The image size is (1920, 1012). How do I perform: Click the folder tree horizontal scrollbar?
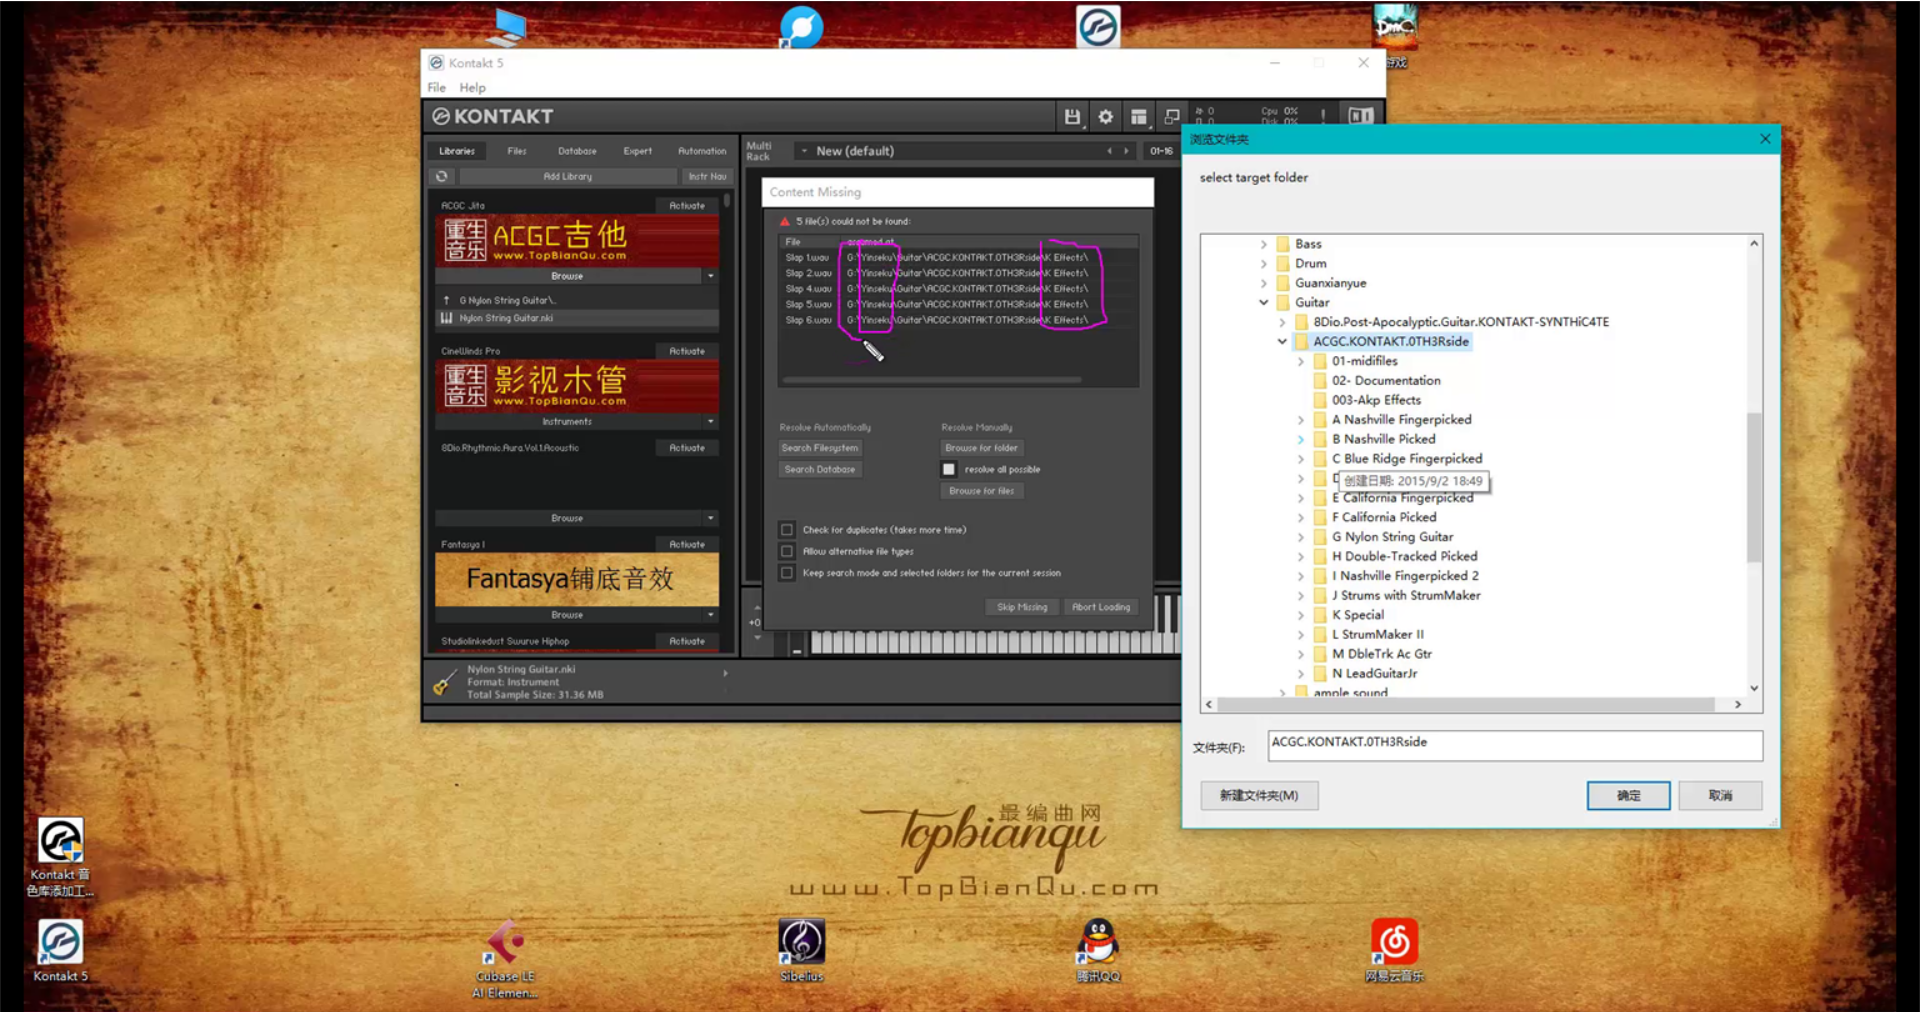tap(1473, 705)
